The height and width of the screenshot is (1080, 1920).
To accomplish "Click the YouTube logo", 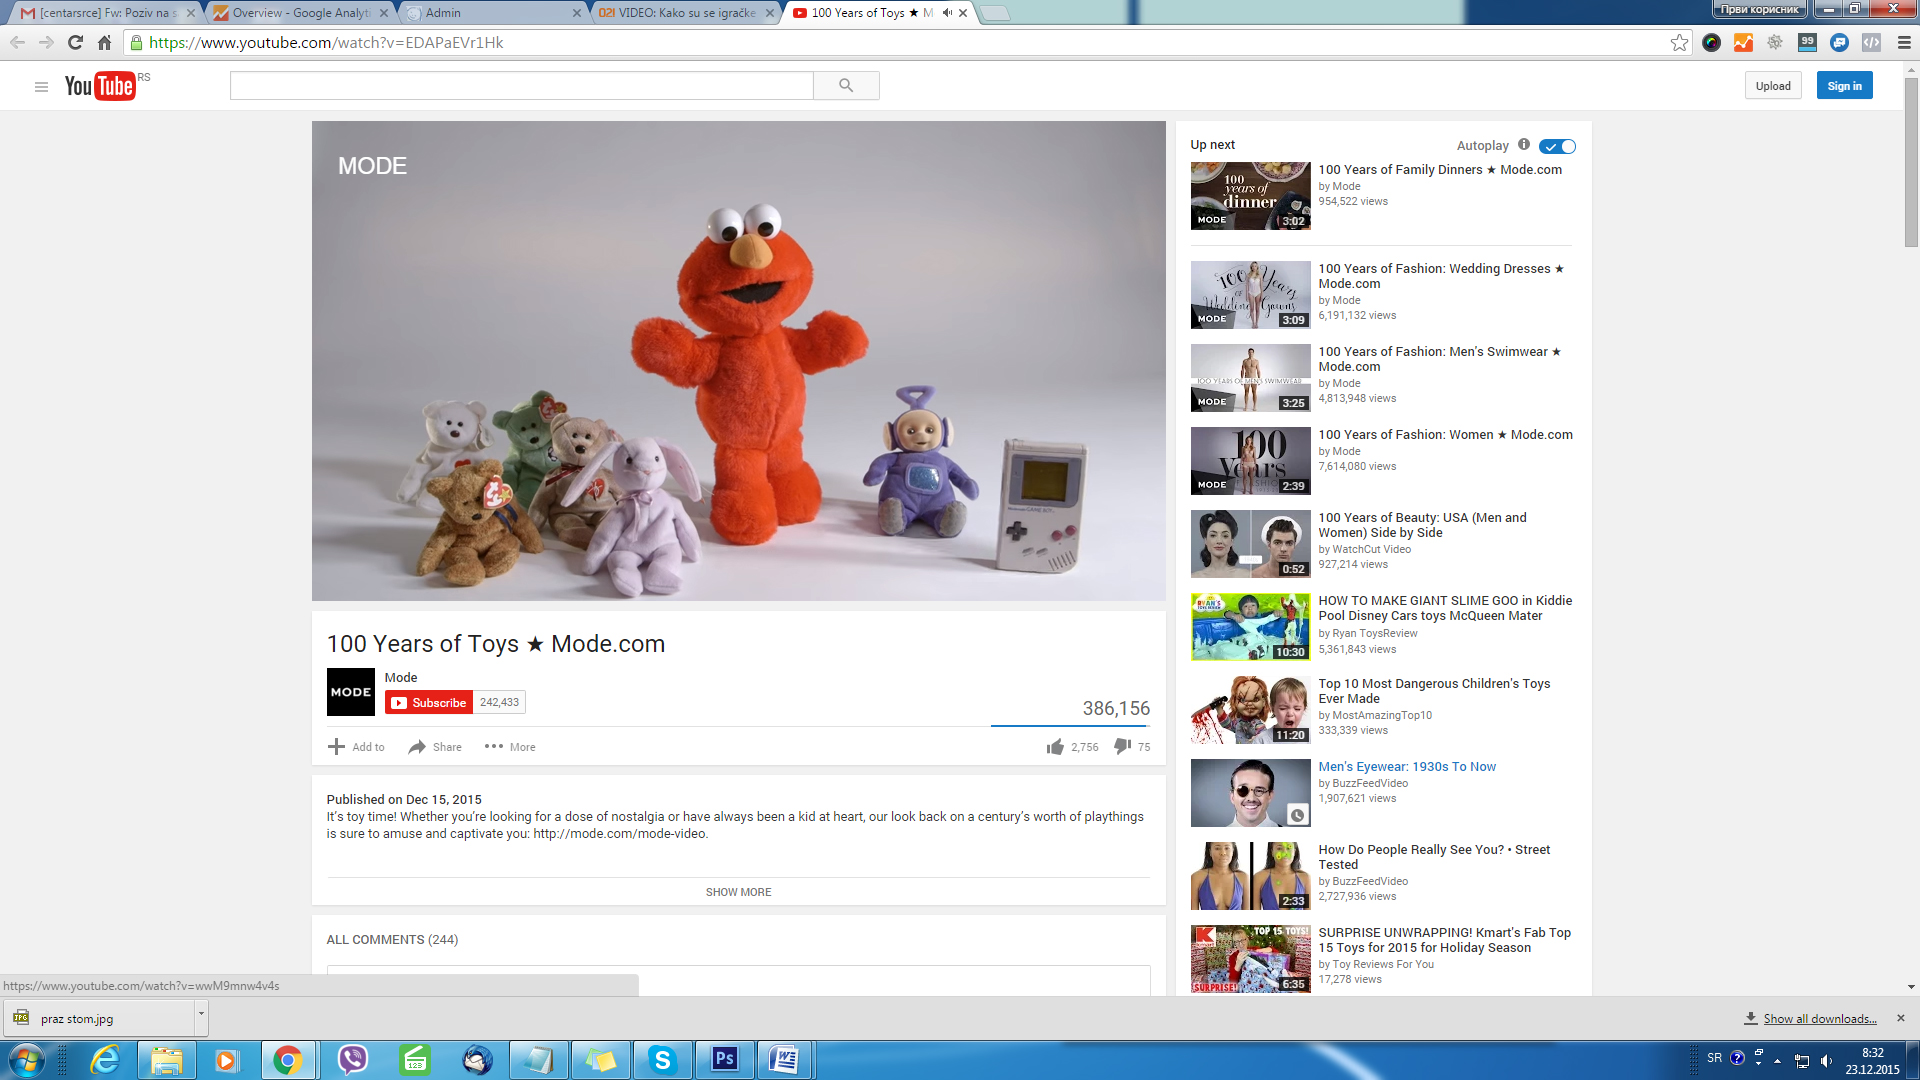I will pos(99,86).
